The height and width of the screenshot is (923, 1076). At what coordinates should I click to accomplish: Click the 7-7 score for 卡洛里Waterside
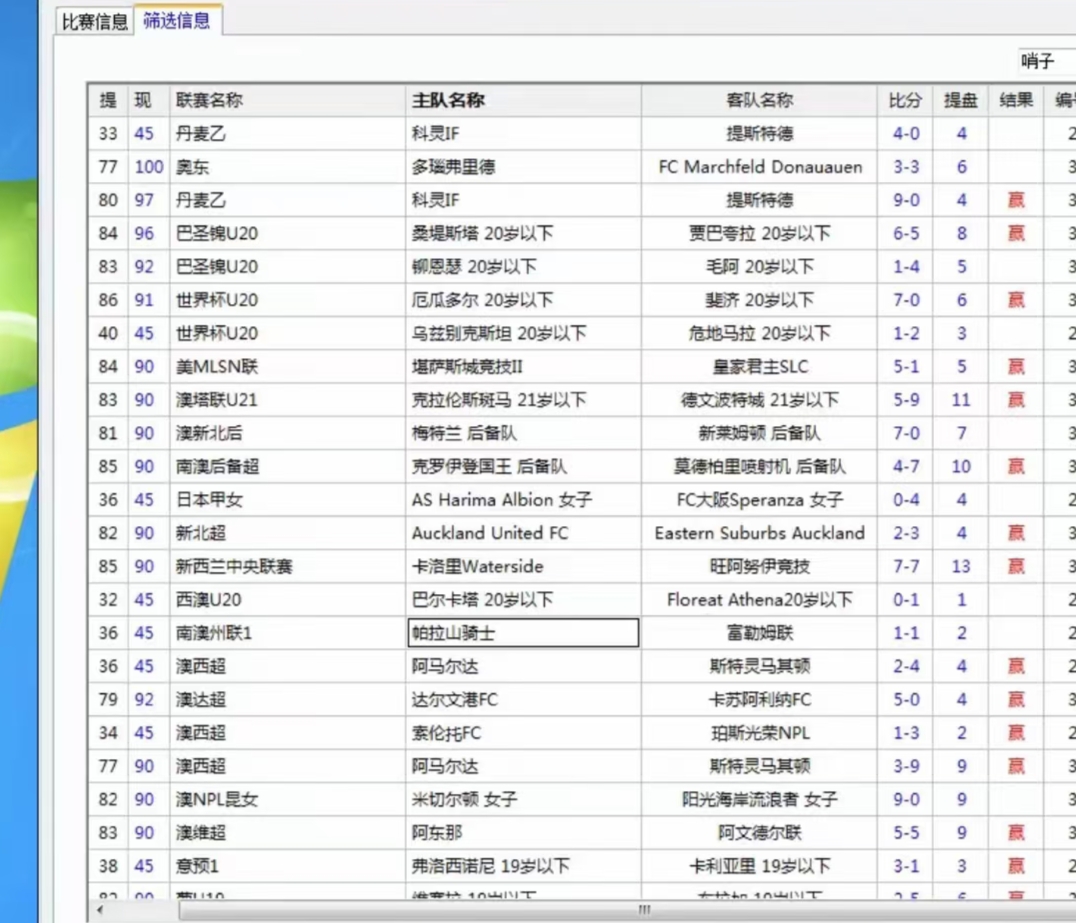[x=905, y=566]
